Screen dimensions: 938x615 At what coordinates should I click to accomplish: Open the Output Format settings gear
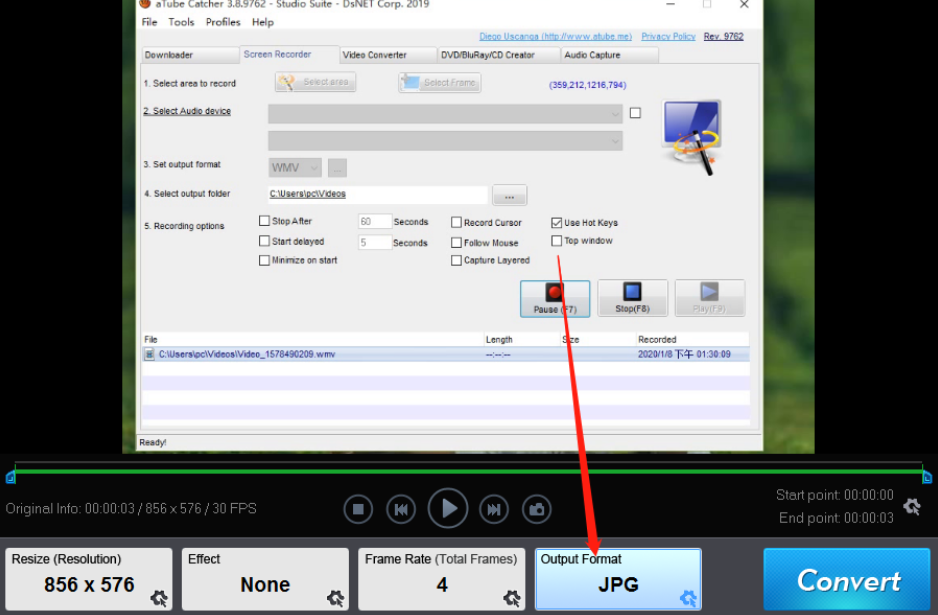point(689,598)
